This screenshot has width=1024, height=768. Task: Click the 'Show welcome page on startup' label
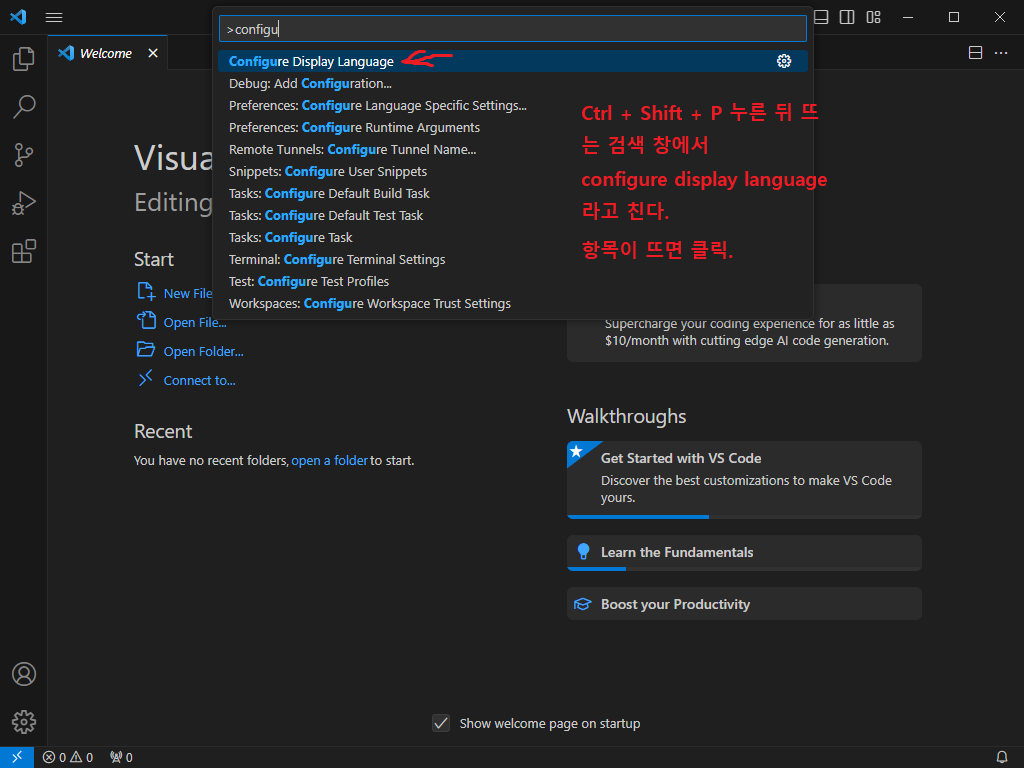549,723
